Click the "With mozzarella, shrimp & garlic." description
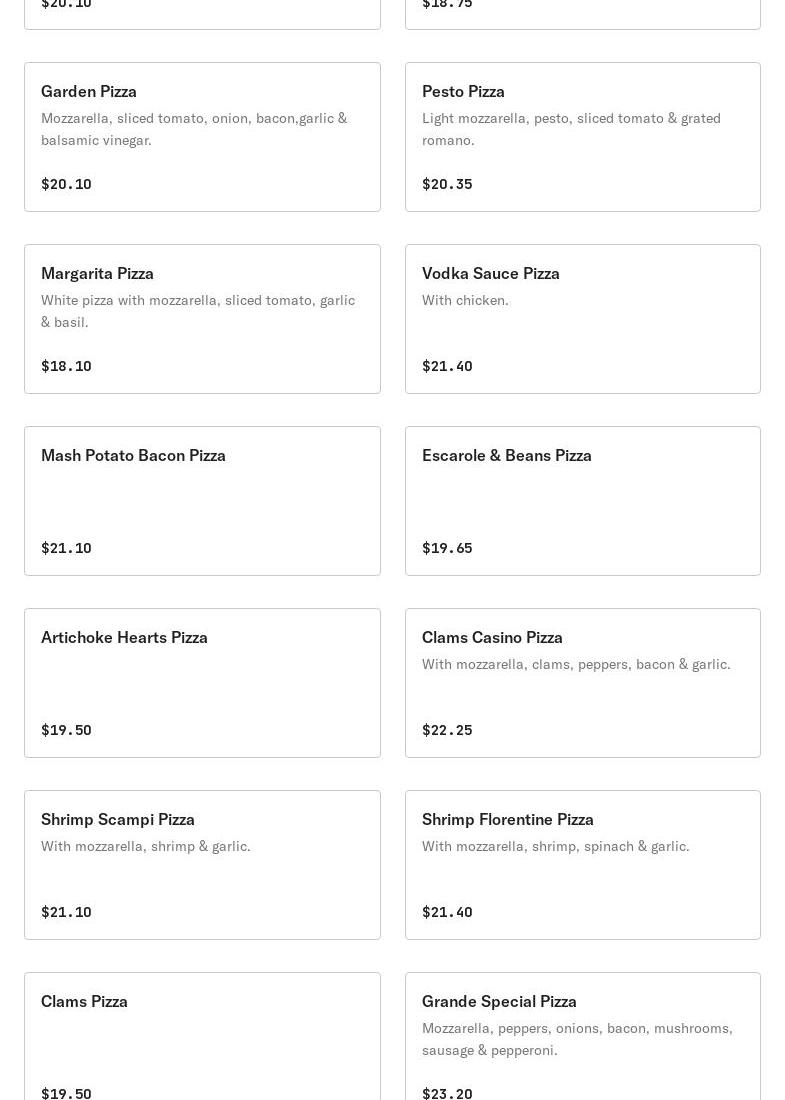The image size is (785, 1100). tap(146, 846)
